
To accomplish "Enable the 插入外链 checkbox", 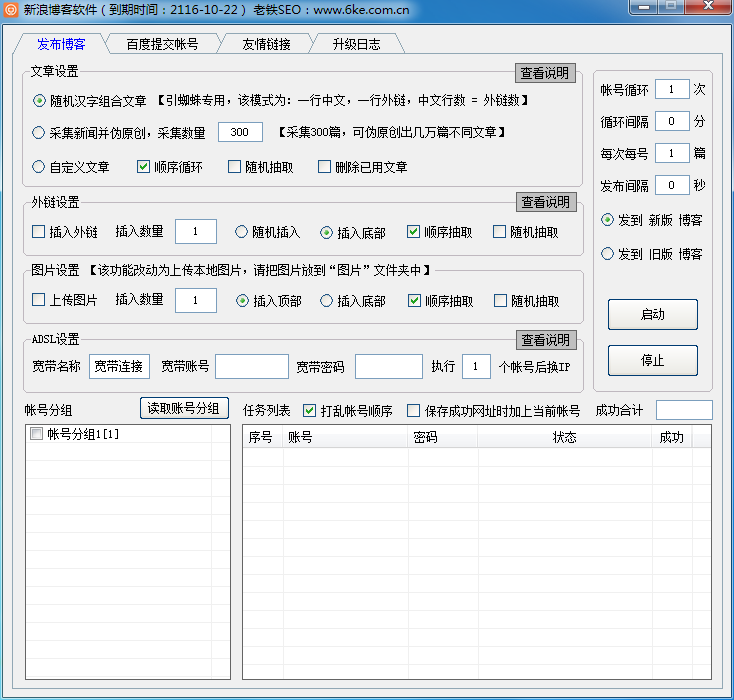I will click(39, 232).
